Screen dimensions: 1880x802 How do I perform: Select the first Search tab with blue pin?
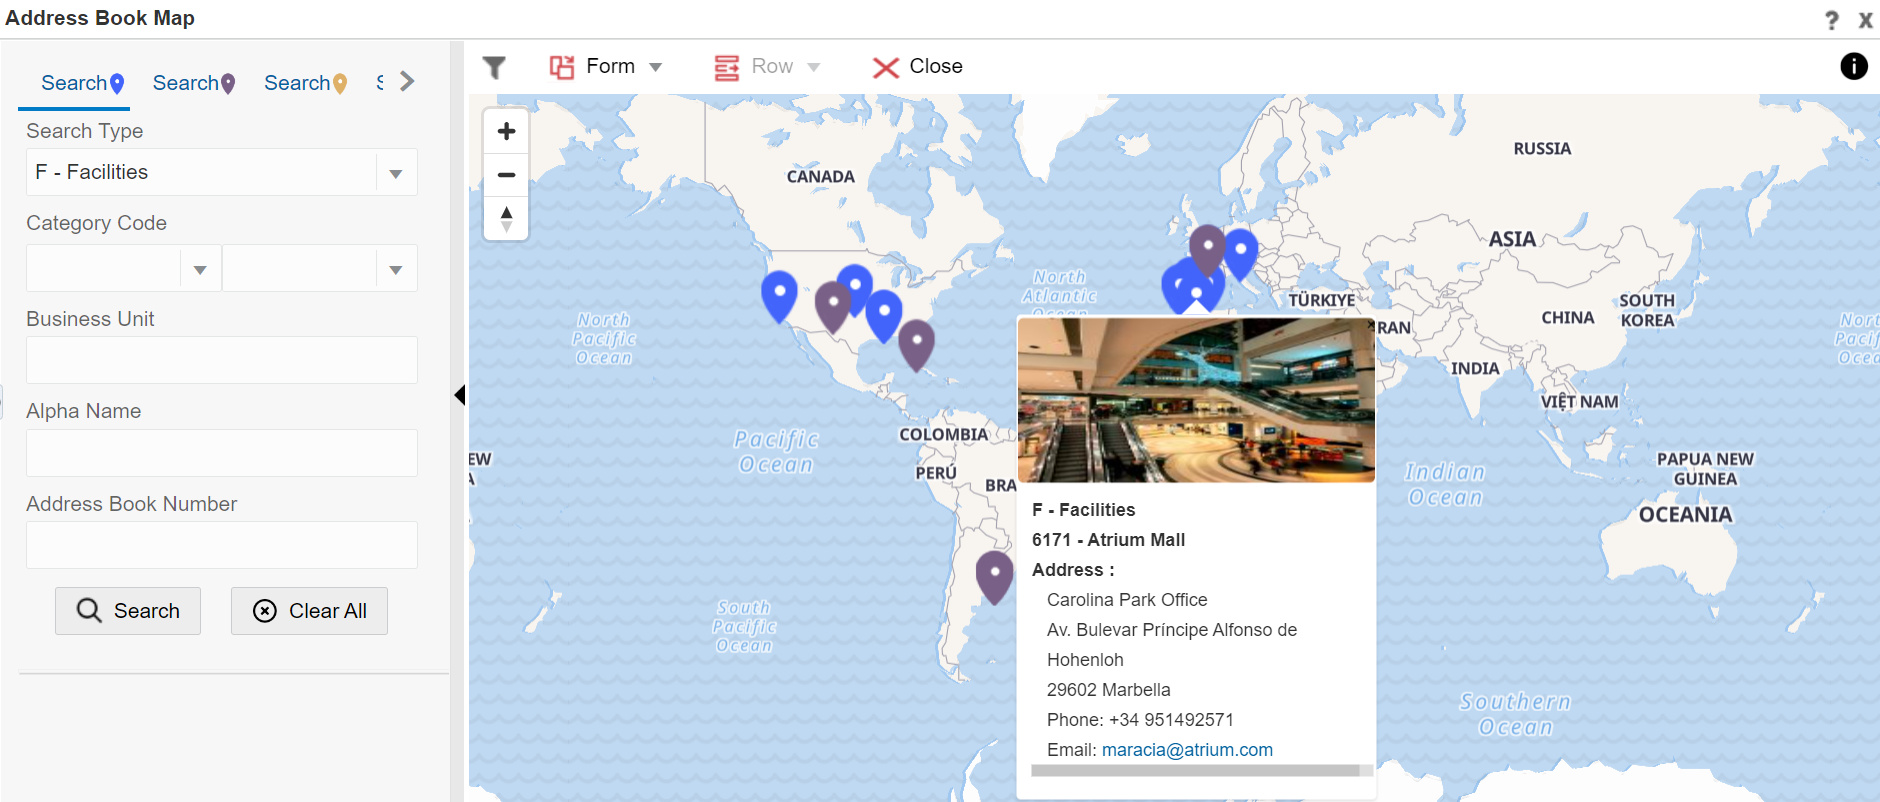[82, 83]
